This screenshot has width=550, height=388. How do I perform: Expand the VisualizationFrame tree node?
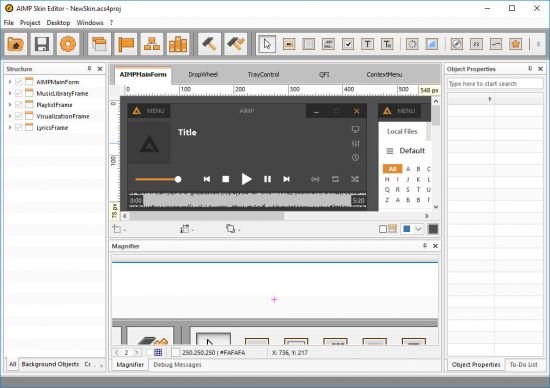10,116
